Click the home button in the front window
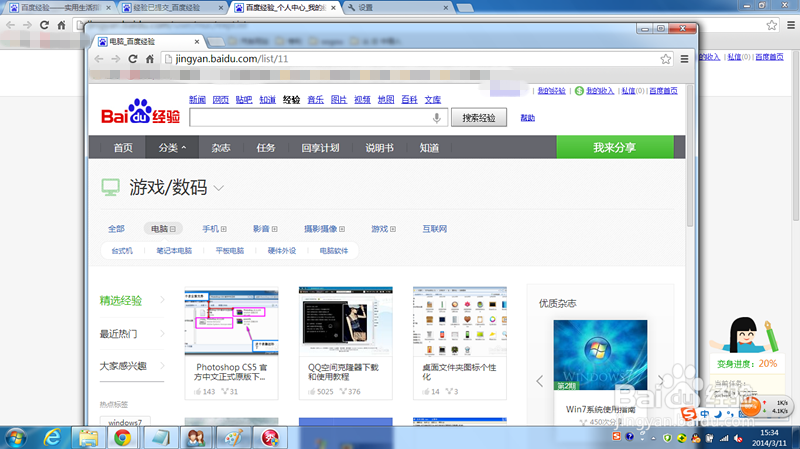Viewport: 800px width, 449px height. pyautogui.click(x=149, y=59)
